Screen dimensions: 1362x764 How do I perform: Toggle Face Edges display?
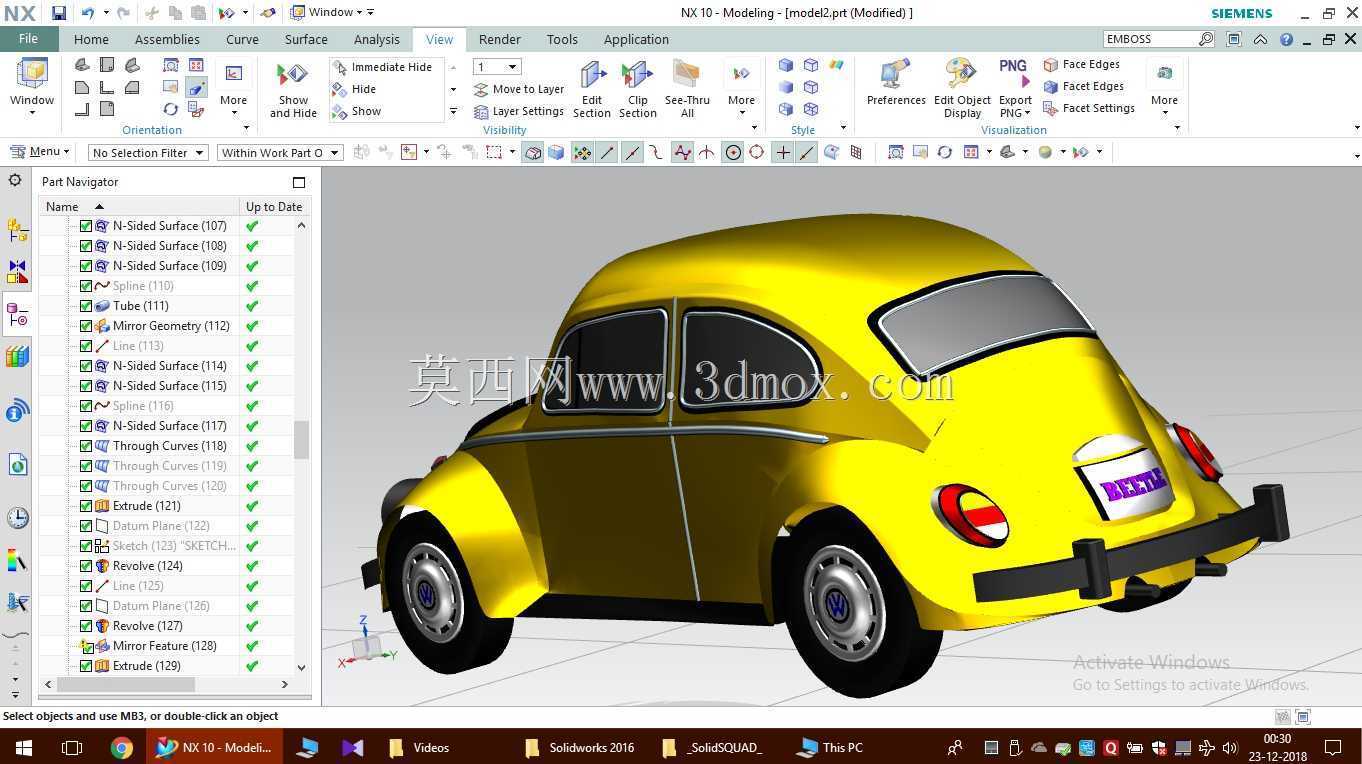pos(1081,64)
